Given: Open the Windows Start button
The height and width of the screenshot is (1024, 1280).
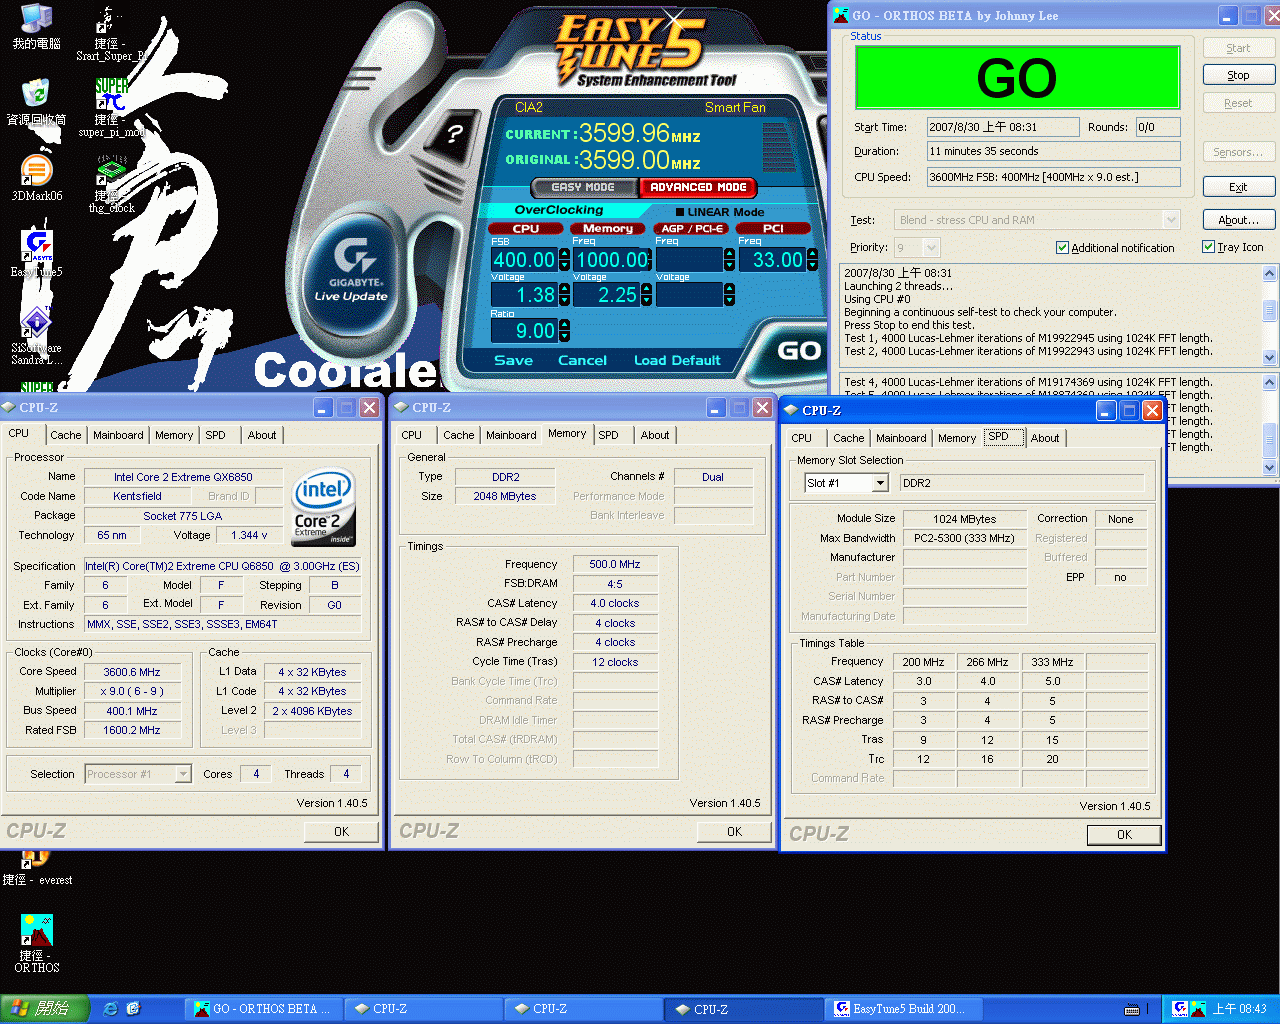Looking at the screenshot, I should point(45,1009).
